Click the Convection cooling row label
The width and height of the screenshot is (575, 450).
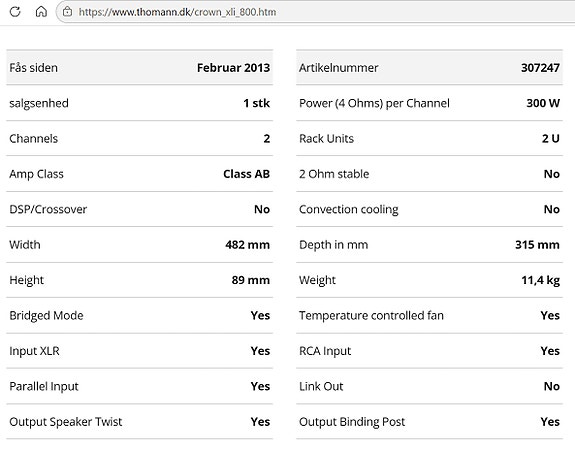(x=348, y=209)
